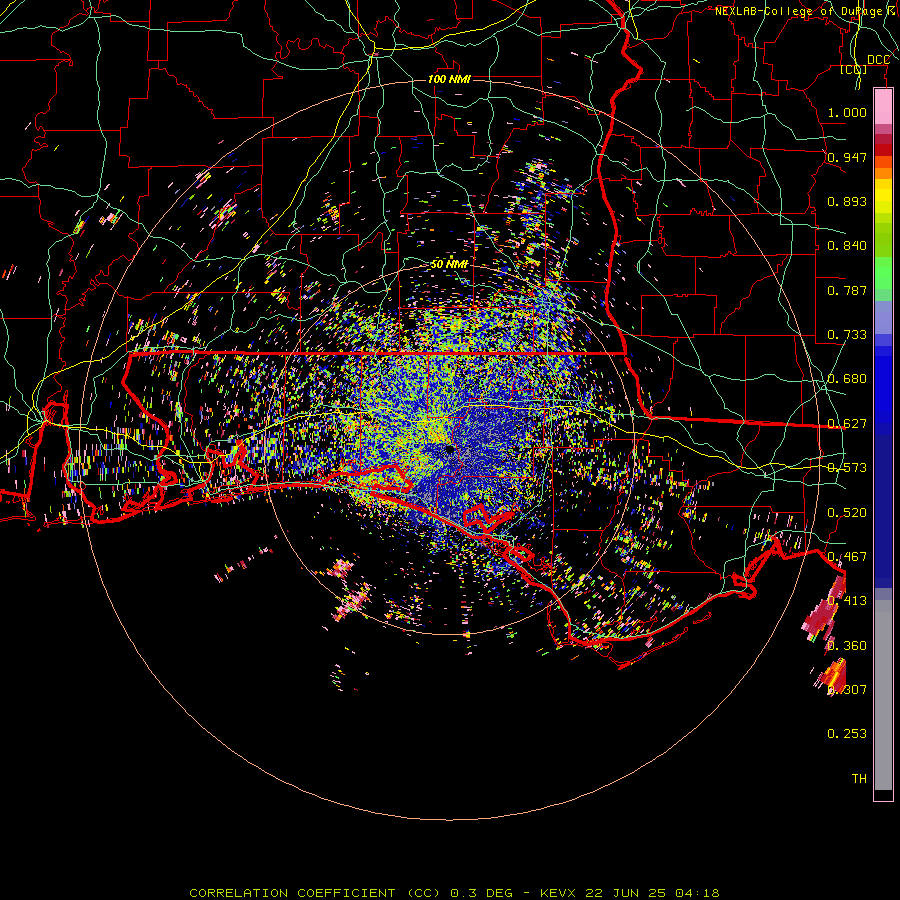Screen dimensions: 900x900
Task: Select the 0.573 scale value
Action: point(847,468)
